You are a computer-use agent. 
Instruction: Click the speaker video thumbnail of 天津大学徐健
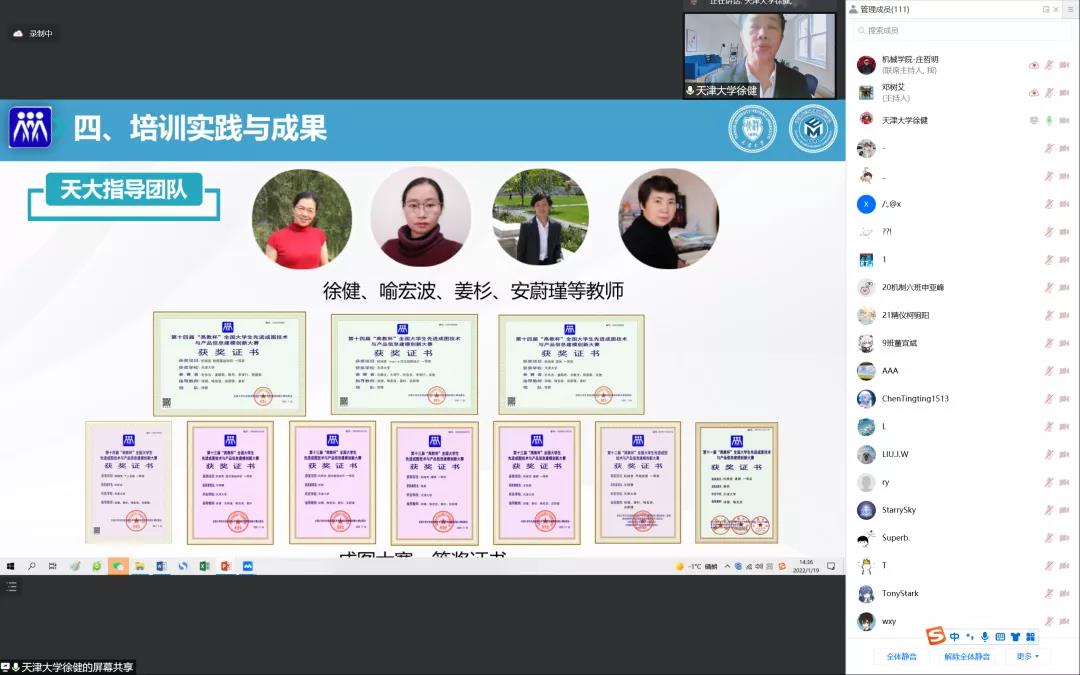click(x=760, y=50)
